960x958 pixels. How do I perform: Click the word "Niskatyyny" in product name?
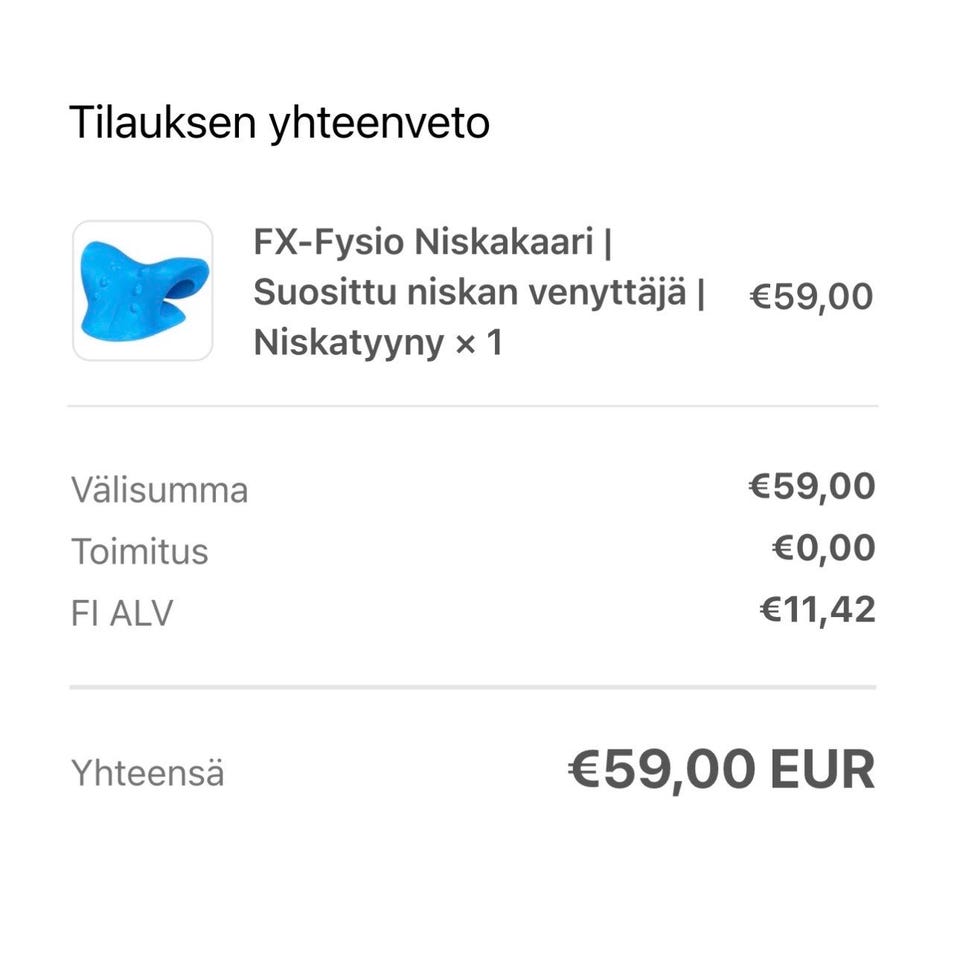pyautogui.click(x=348, y=343)
